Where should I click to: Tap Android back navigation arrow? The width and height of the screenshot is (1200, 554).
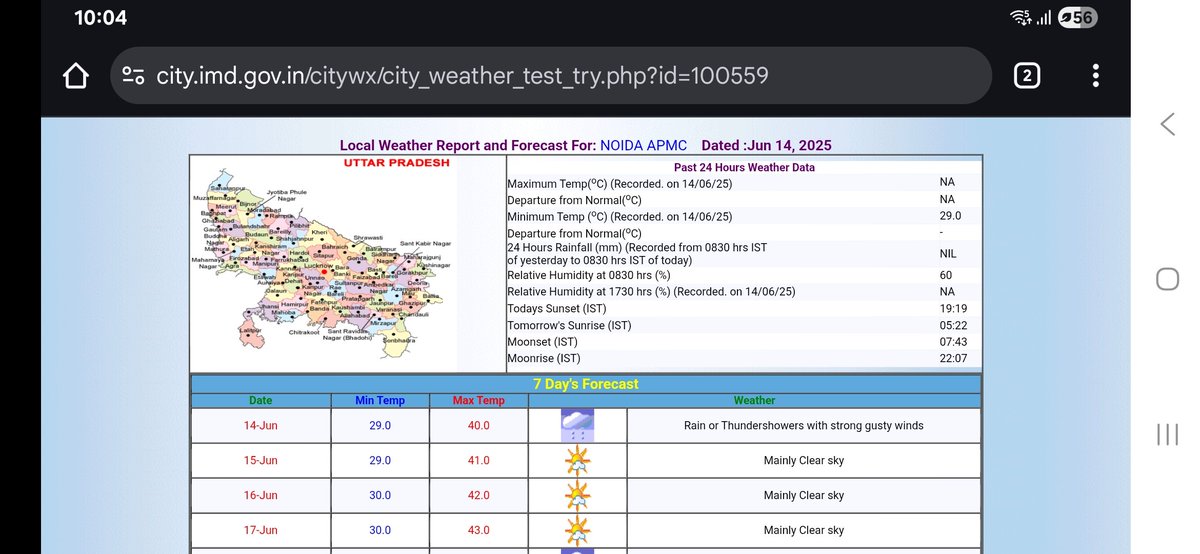pyautogui.click(x=1167, y=124)
